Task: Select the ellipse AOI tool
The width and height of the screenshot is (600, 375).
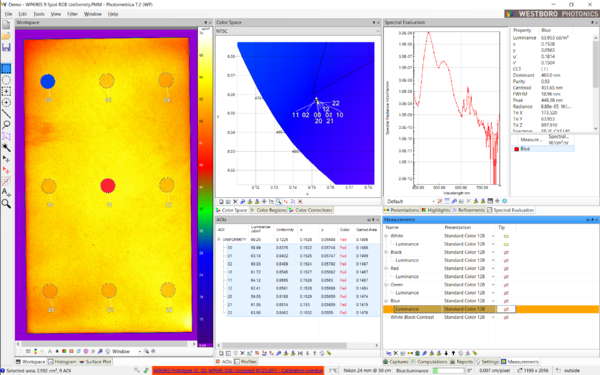Action: tap(6, 80)
